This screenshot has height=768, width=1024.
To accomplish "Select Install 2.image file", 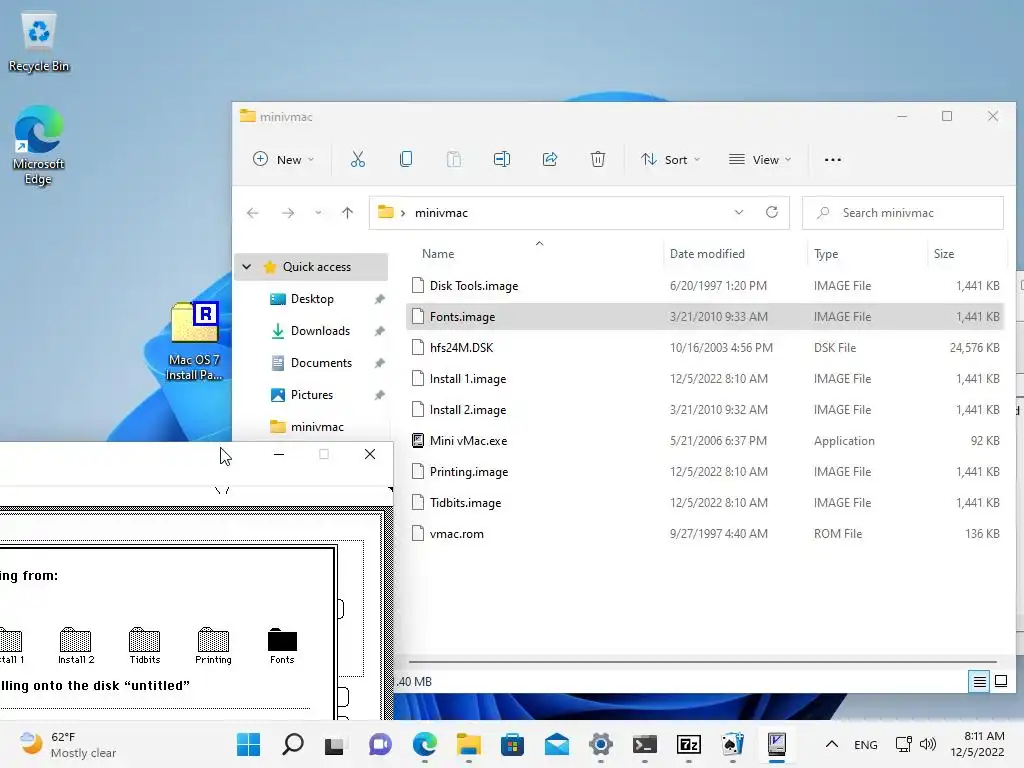I will [705, 410].
